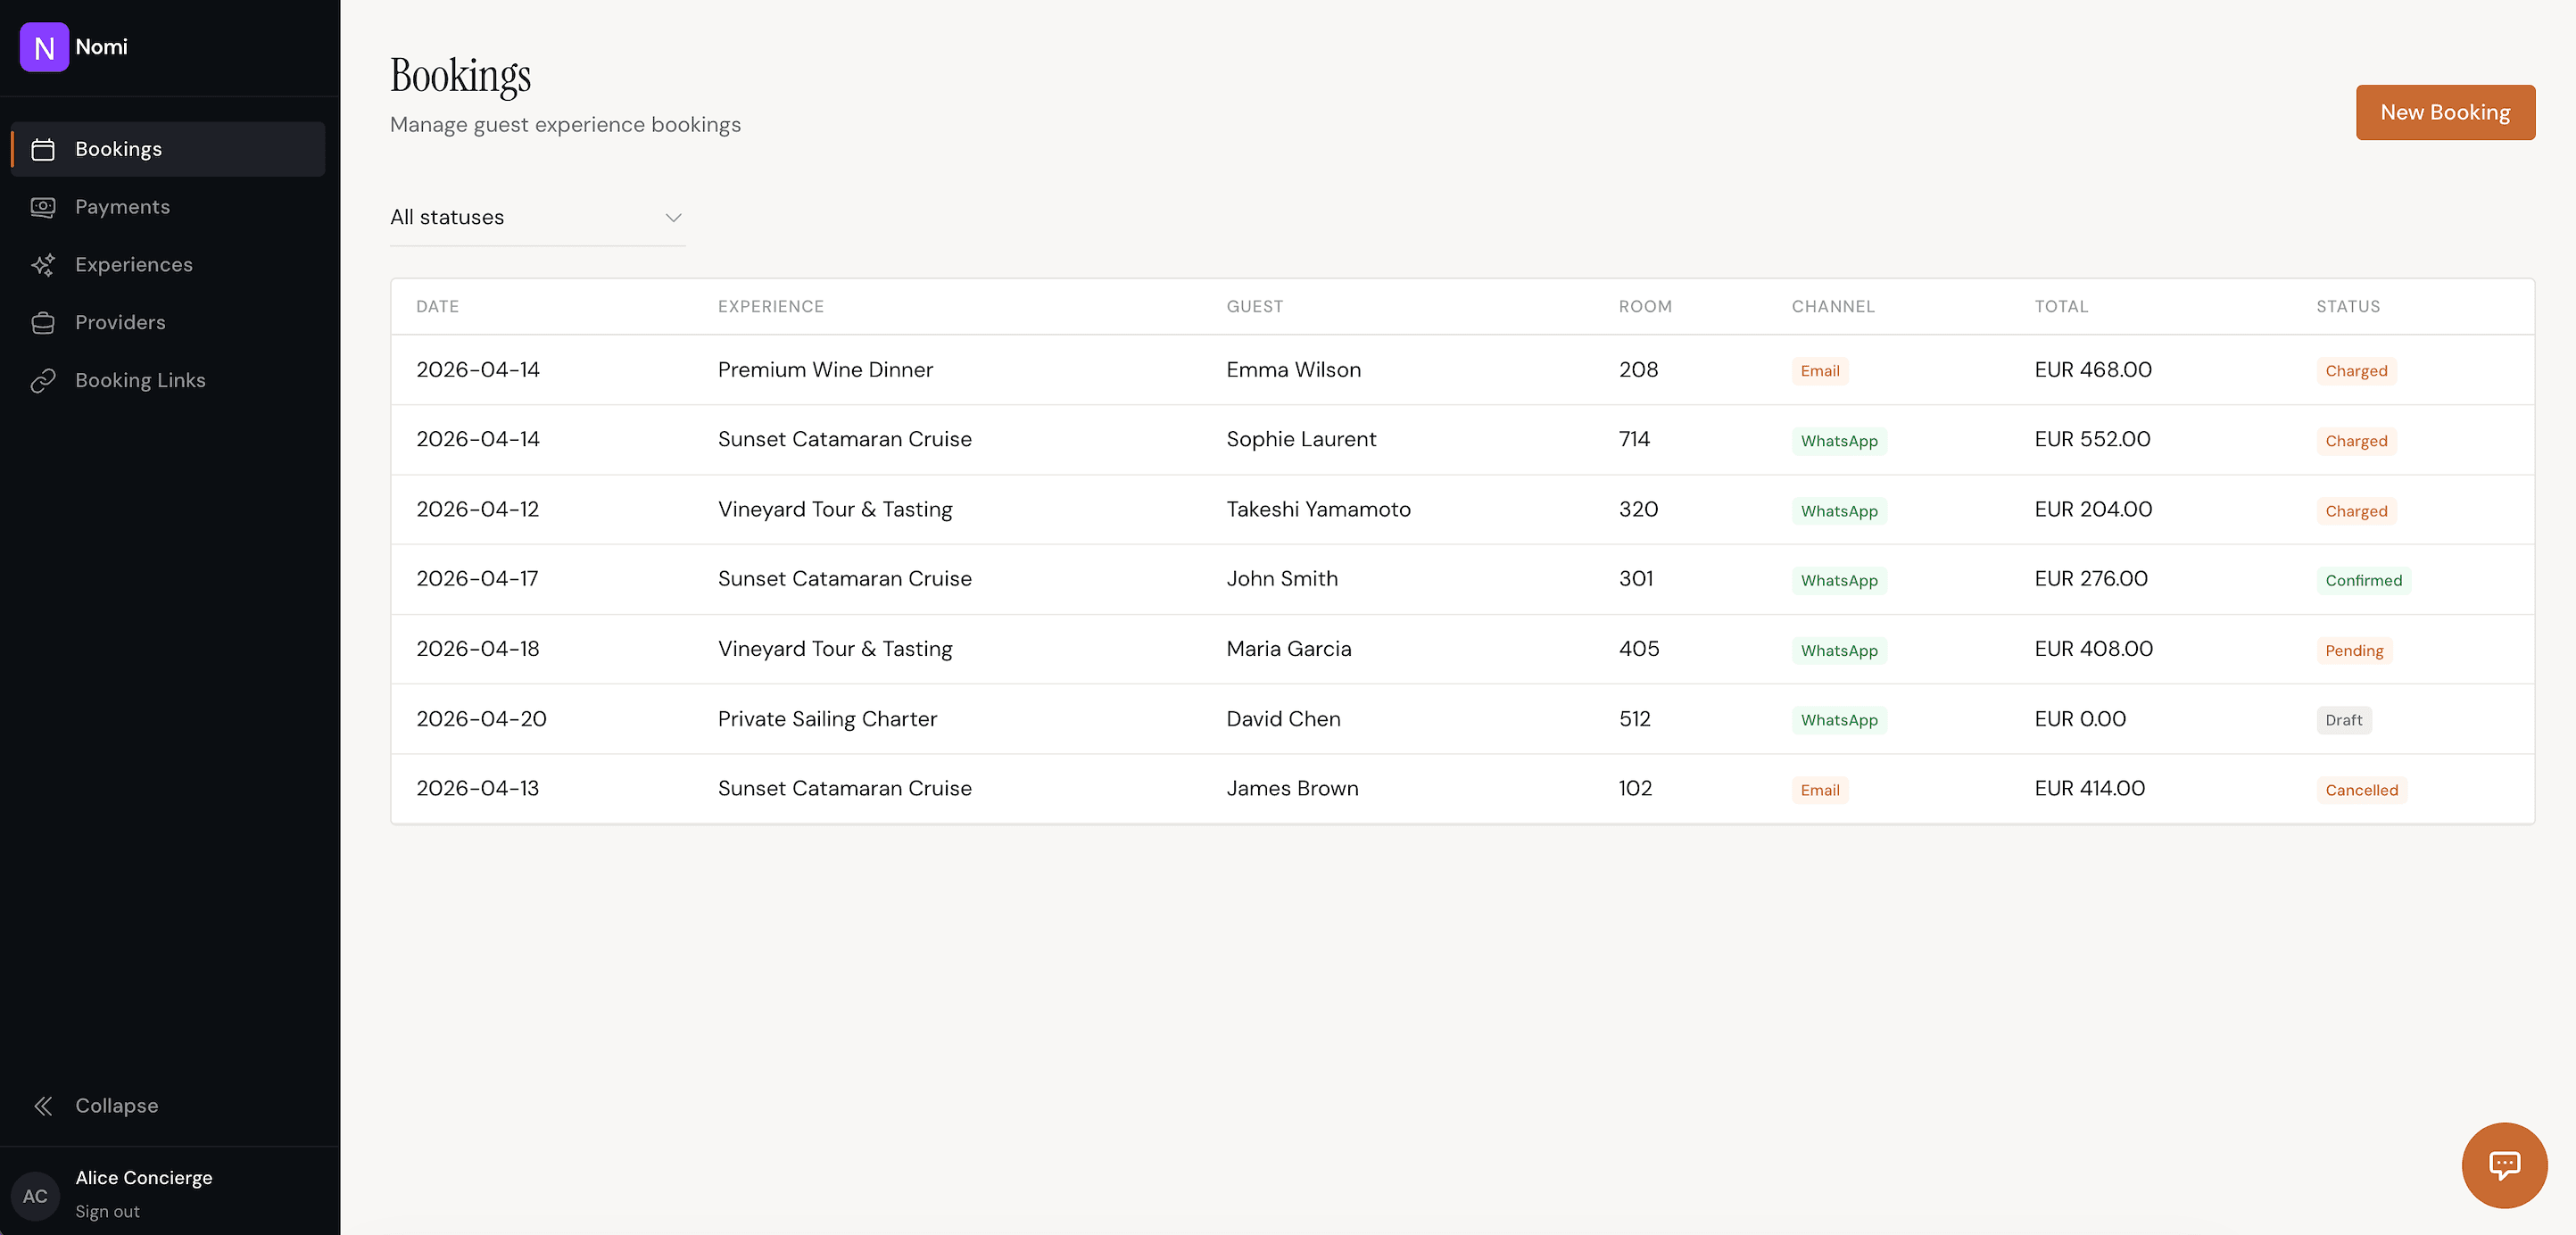Click the Alice Concierge user name

point(143,1178)
